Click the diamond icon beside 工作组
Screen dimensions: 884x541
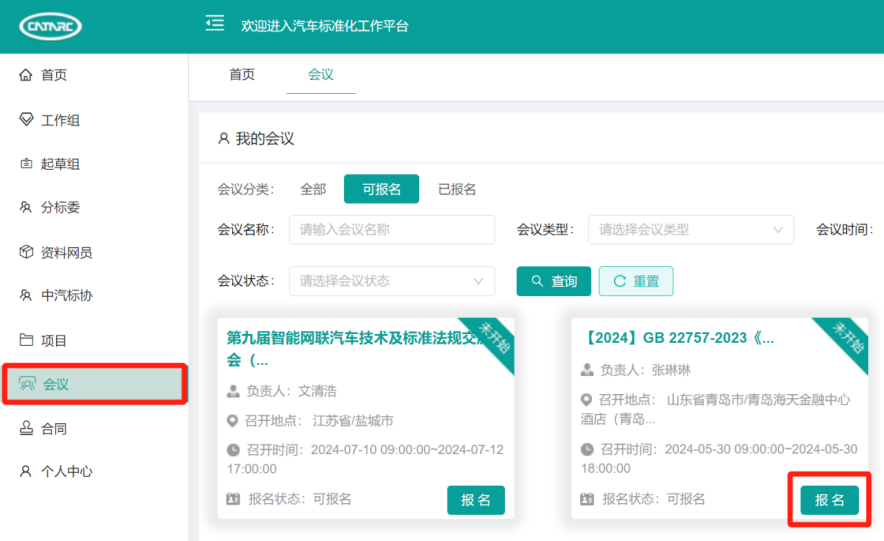tap(26, 119)
